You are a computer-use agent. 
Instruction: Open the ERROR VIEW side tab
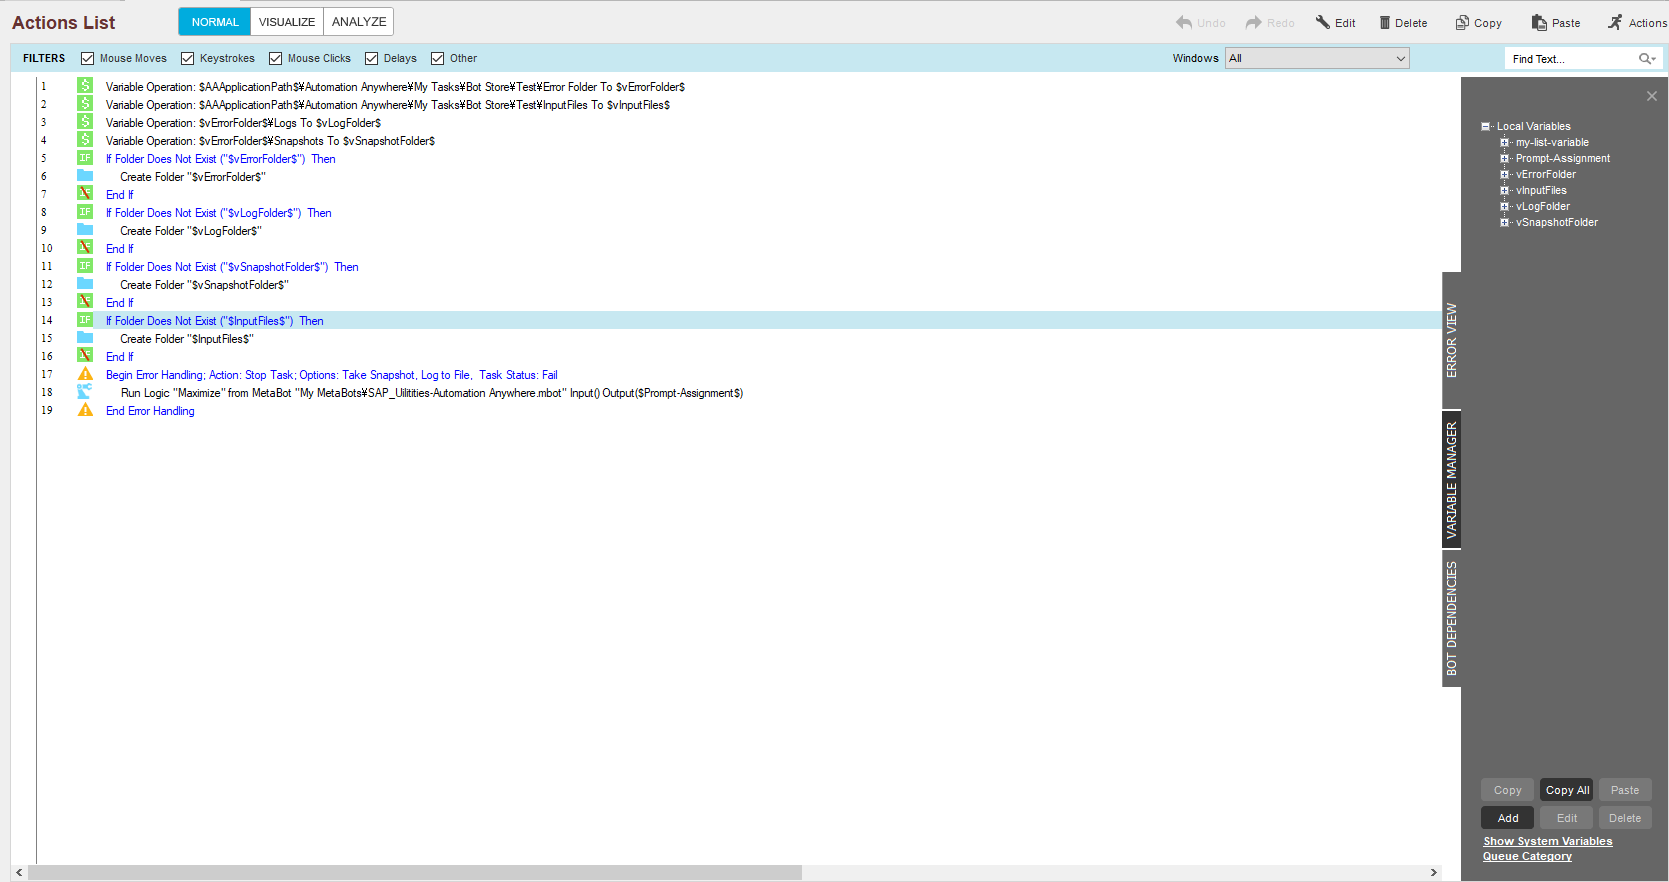(x=1452, y=340)
